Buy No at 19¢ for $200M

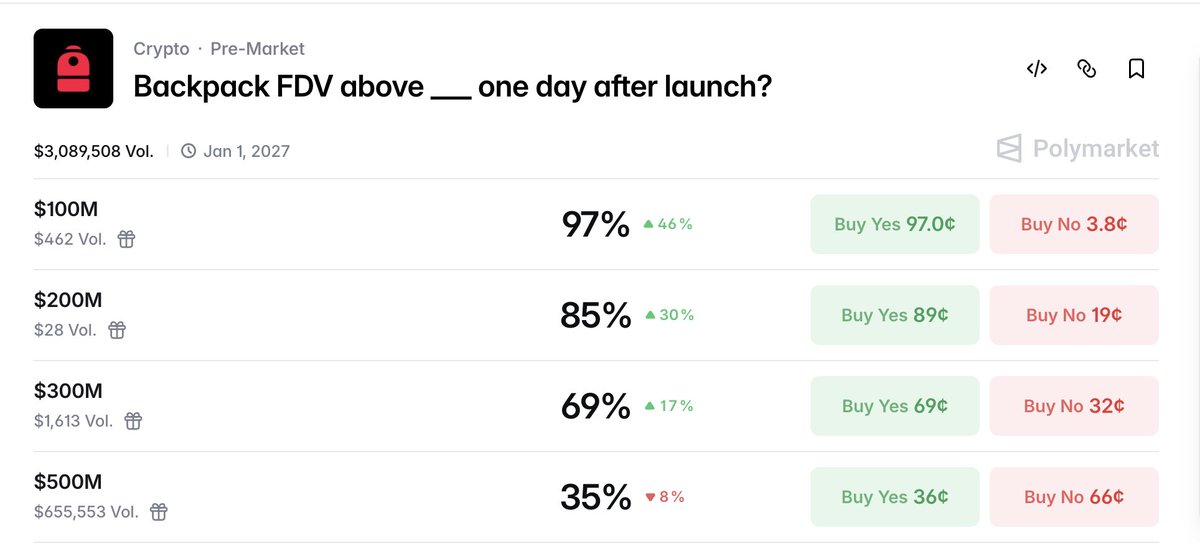click(x=1074, y=315)
